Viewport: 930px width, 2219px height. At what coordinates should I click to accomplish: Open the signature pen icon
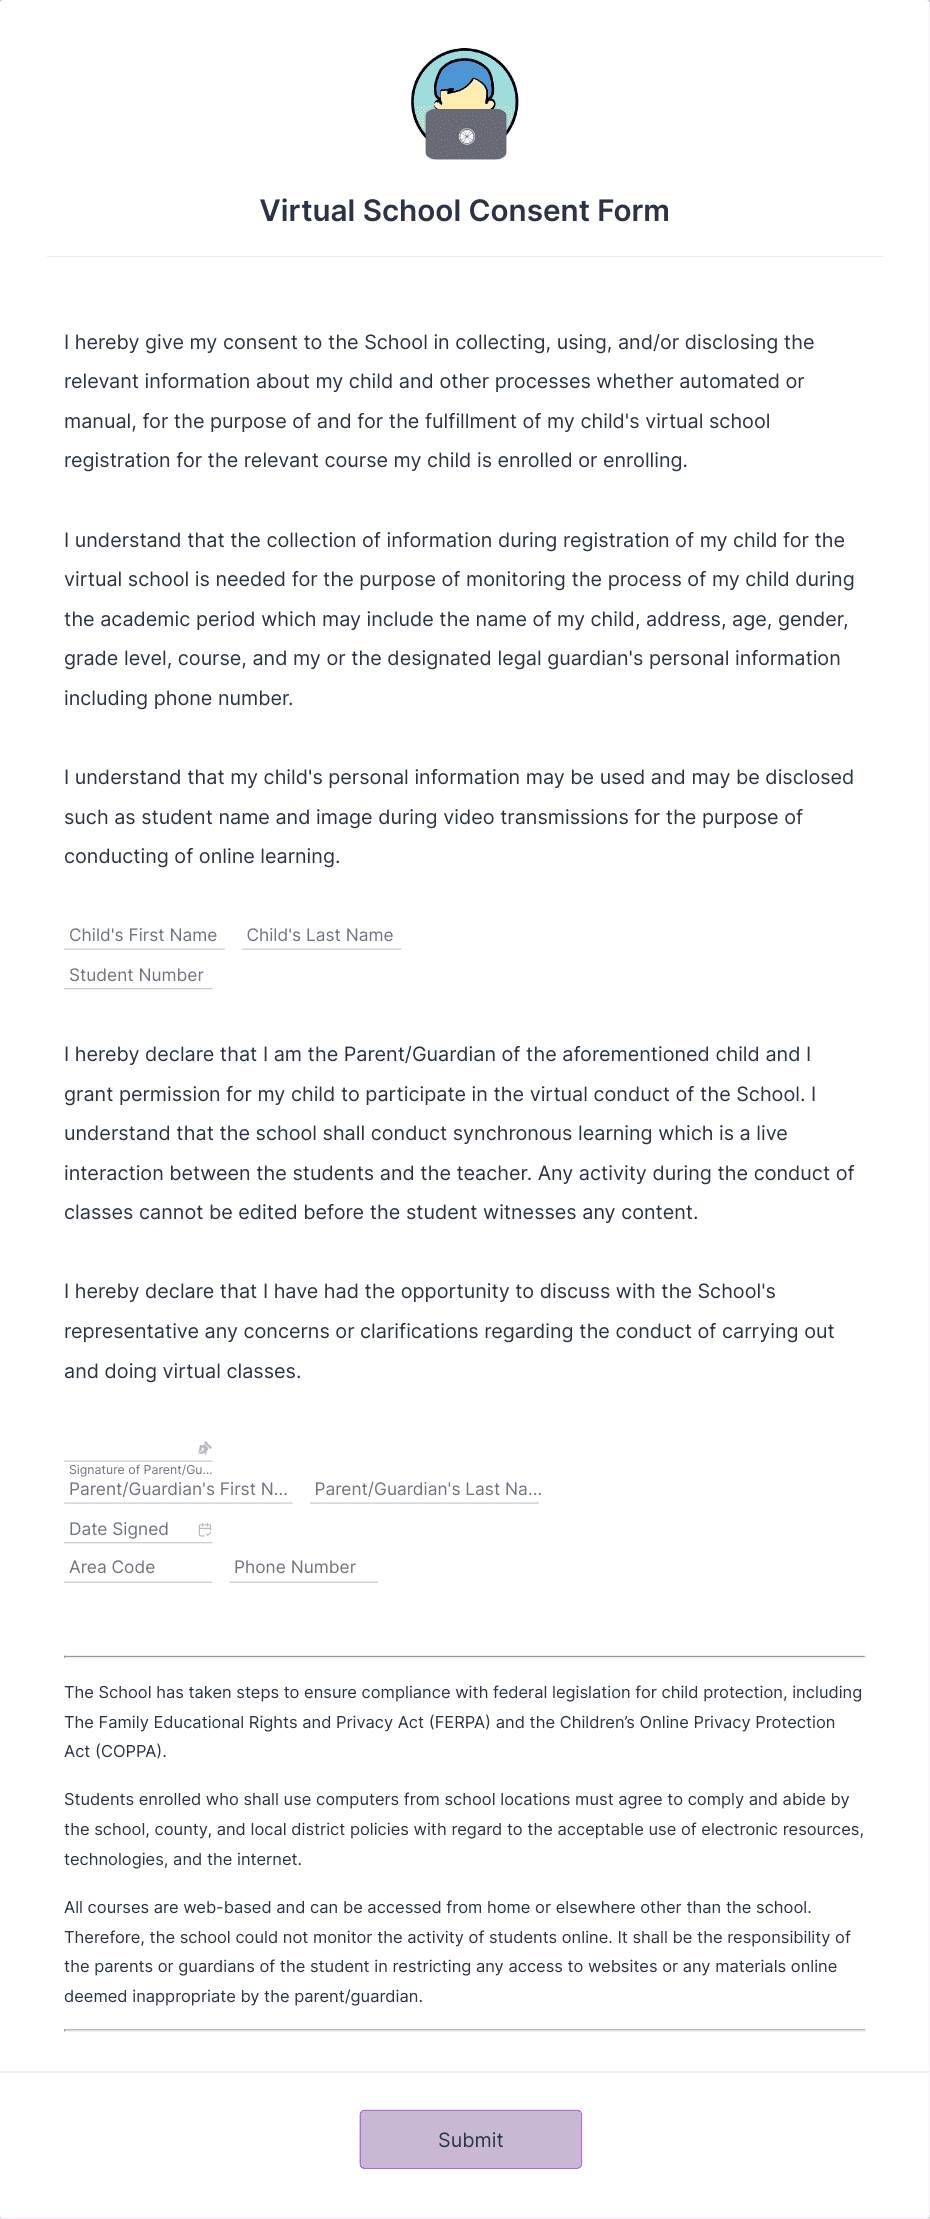(x=205, y=1446)
